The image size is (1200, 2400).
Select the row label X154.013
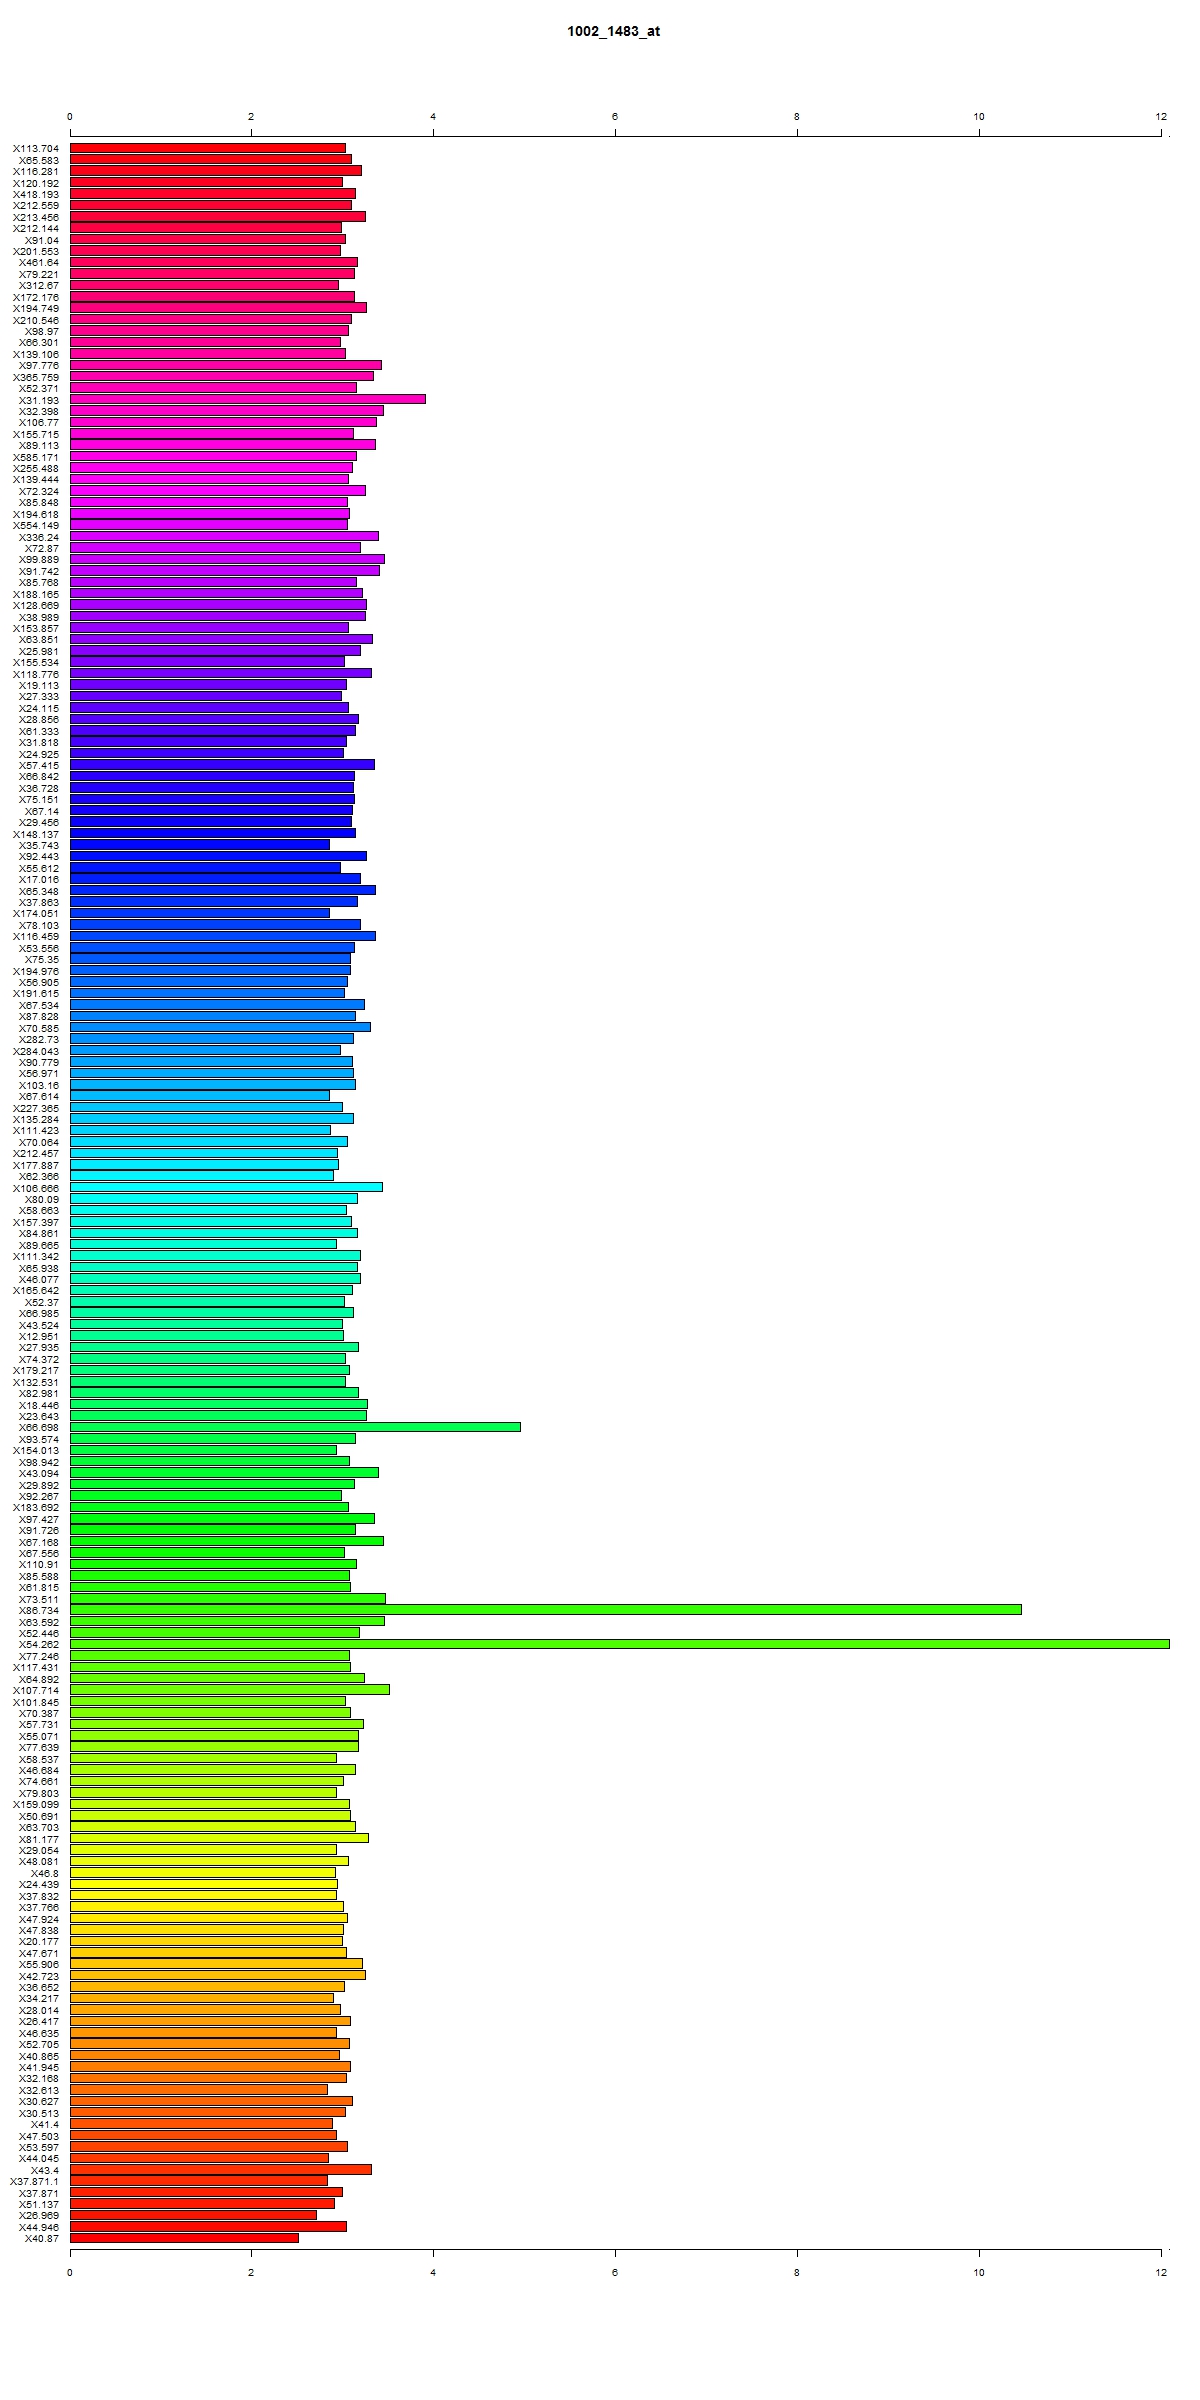pyautogui.click(x=36, y=1450)
